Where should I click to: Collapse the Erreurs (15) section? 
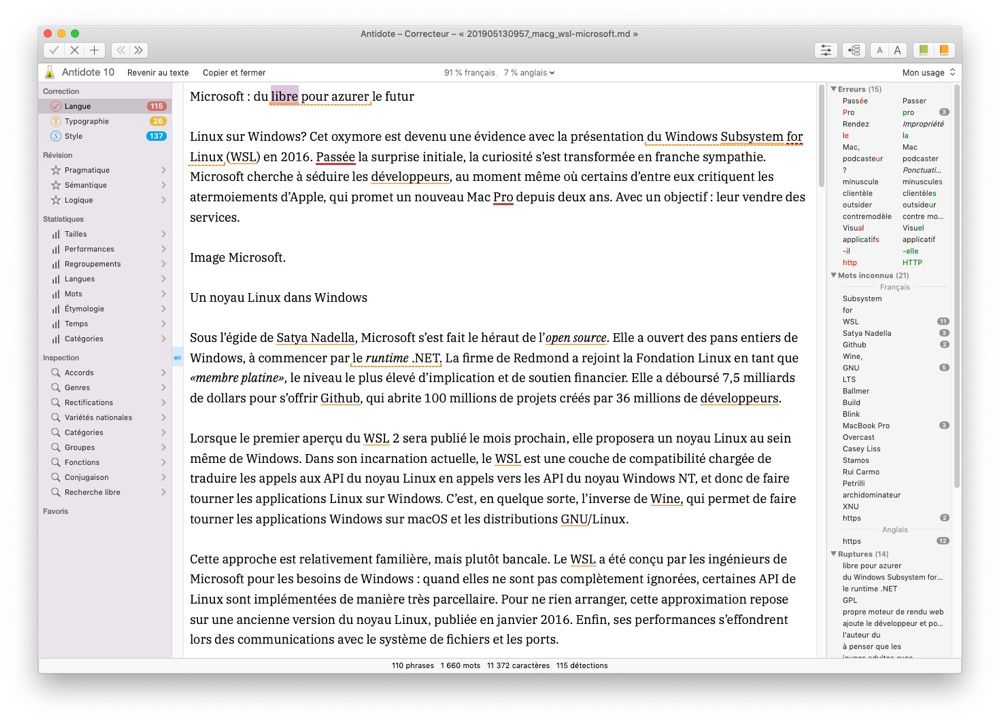[834, 89]
